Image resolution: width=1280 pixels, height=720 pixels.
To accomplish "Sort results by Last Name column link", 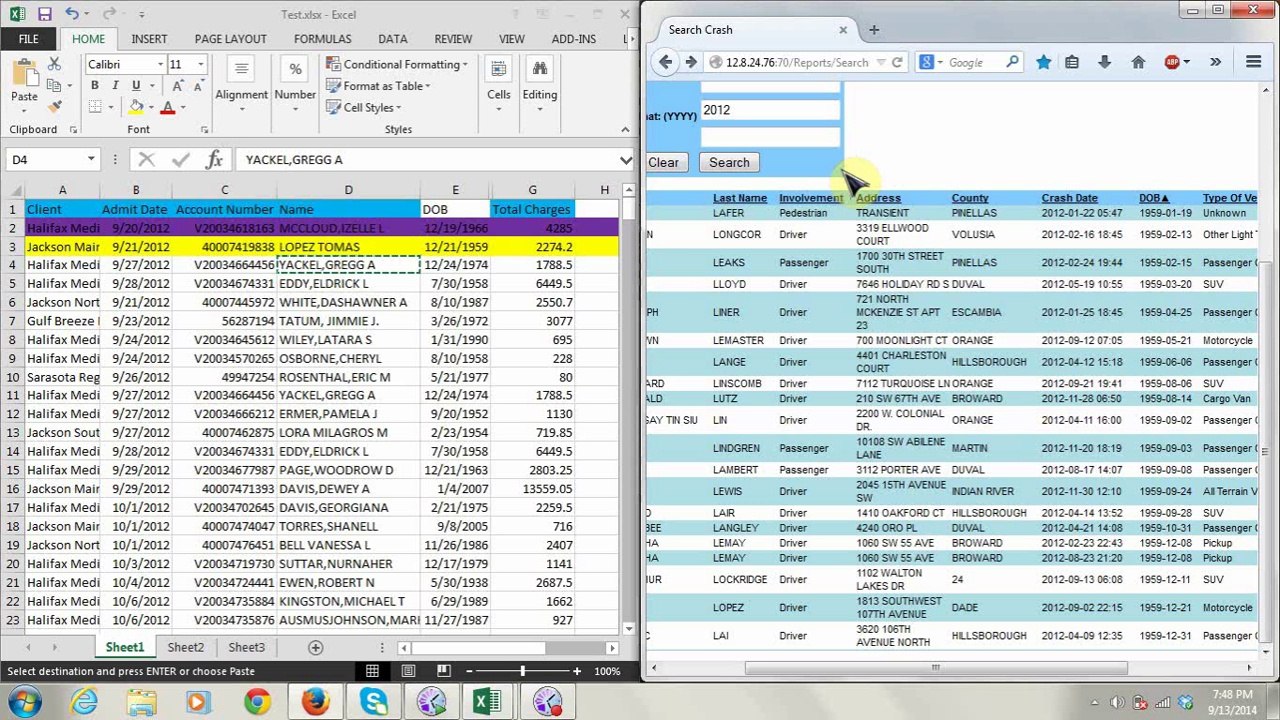I will (740, 198).
